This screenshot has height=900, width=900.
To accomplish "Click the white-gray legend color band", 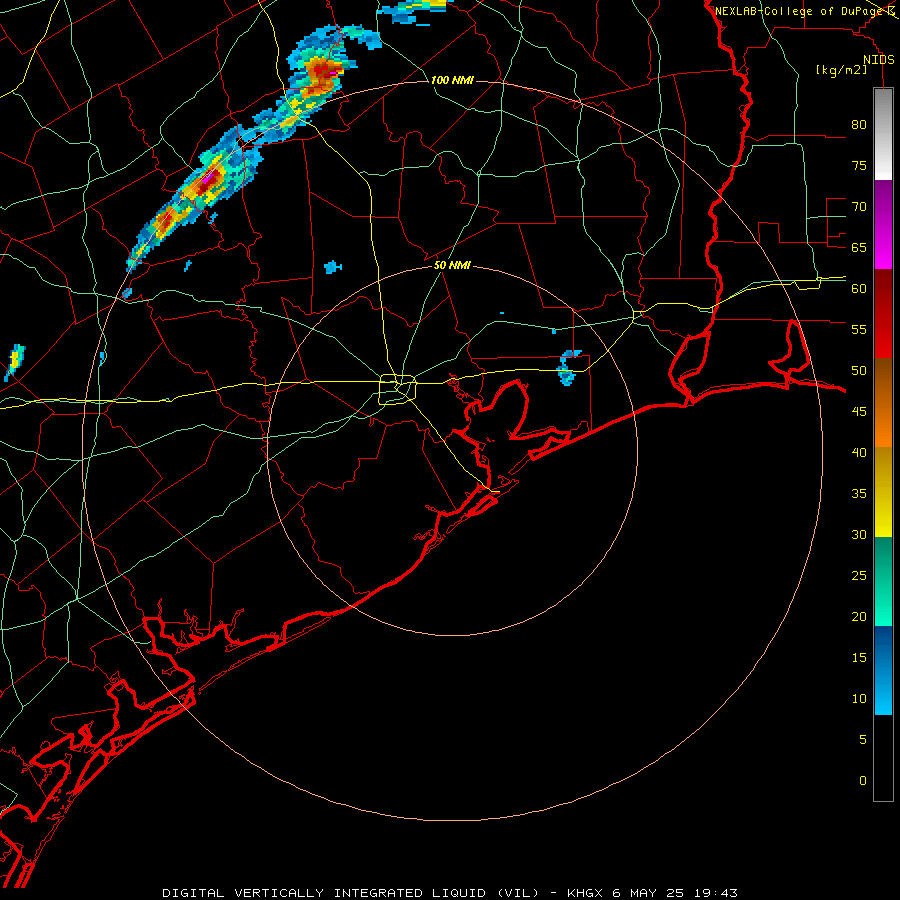I will [x=883, y=134].
